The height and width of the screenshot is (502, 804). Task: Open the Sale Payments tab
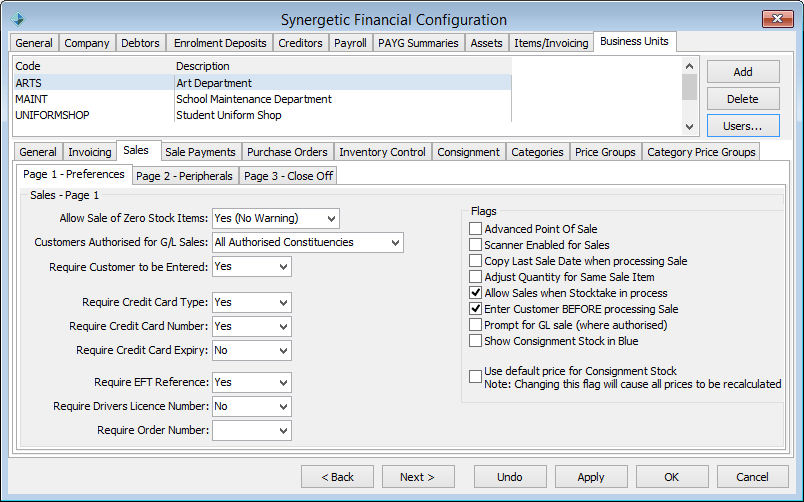click(x=200, y=152)
